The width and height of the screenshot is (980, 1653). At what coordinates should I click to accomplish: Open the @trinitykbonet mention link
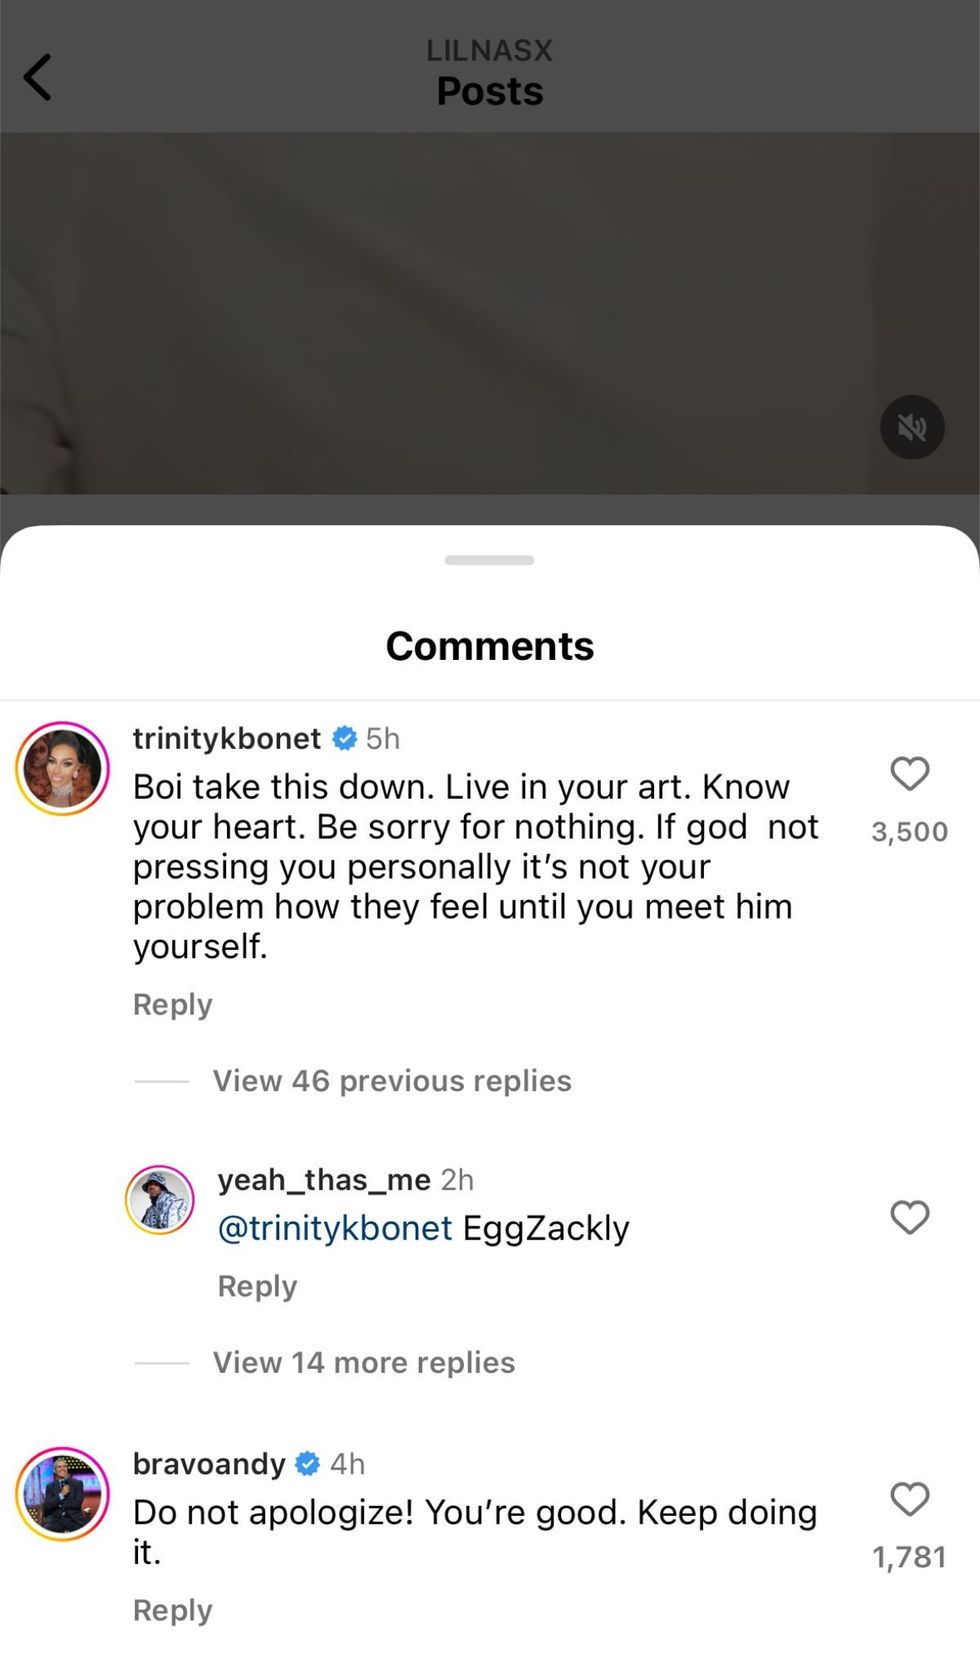334,1228
